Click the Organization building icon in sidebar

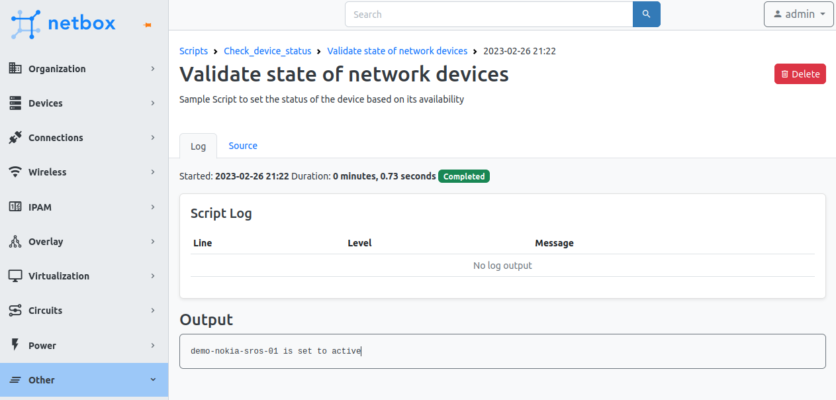15,69
